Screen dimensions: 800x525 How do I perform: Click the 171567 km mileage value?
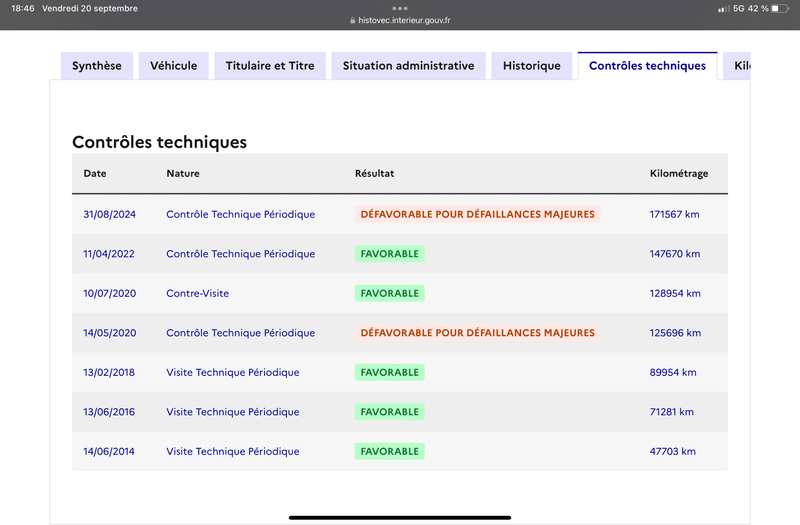(x=674, y=214)
